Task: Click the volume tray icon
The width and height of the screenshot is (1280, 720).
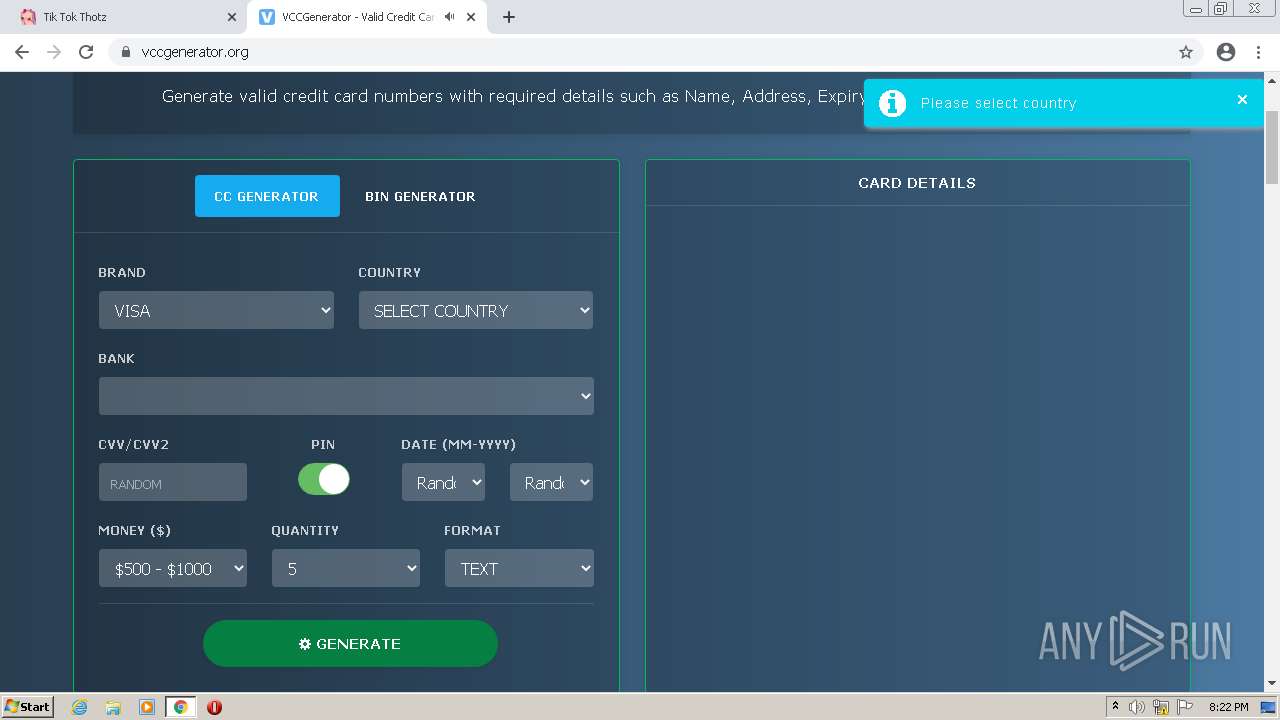Action: tap(1137, 707)
